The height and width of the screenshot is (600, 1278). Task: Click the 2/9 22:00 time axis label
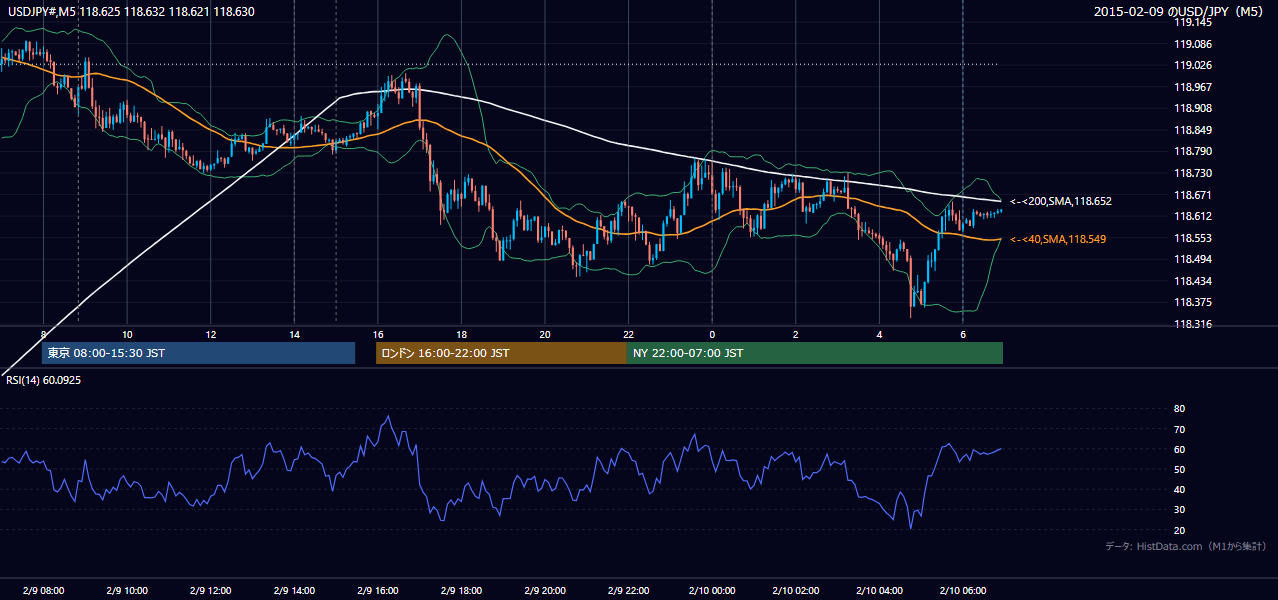coord(628,590)
